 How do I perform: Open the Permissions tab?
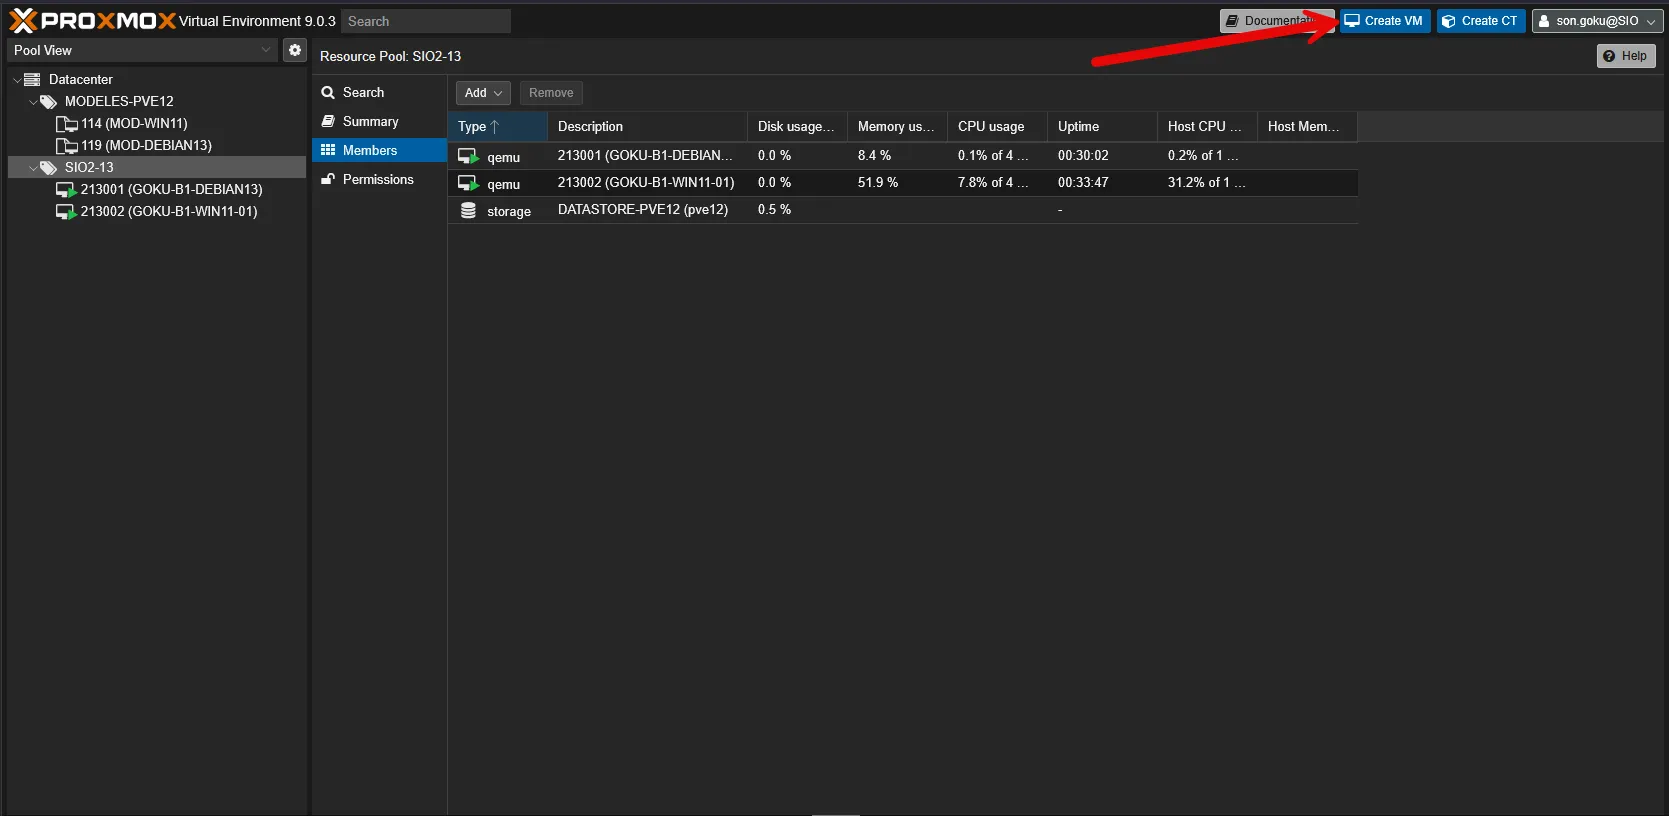(377, 179)
